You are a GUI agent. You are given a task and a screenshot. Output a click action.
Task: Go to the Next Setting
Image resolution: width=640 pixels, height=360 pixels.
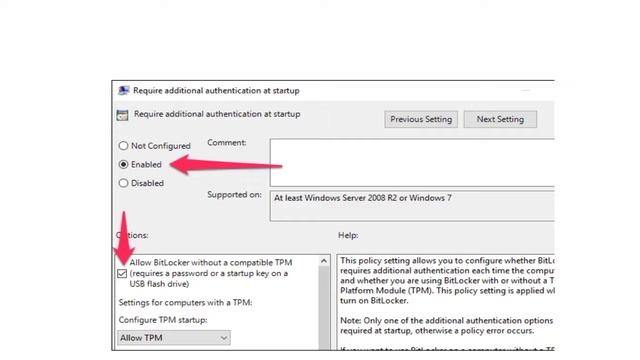[x=500, y=119]
